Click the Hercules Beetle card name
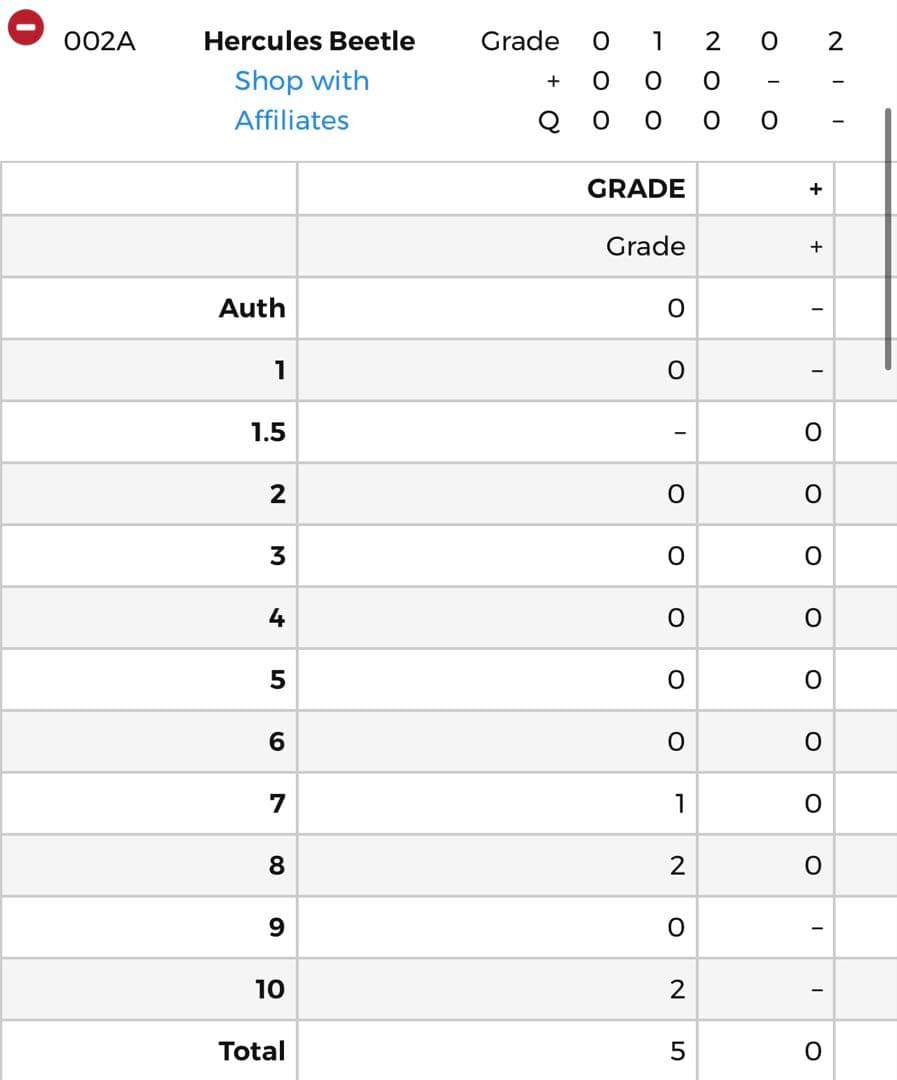 309,41
